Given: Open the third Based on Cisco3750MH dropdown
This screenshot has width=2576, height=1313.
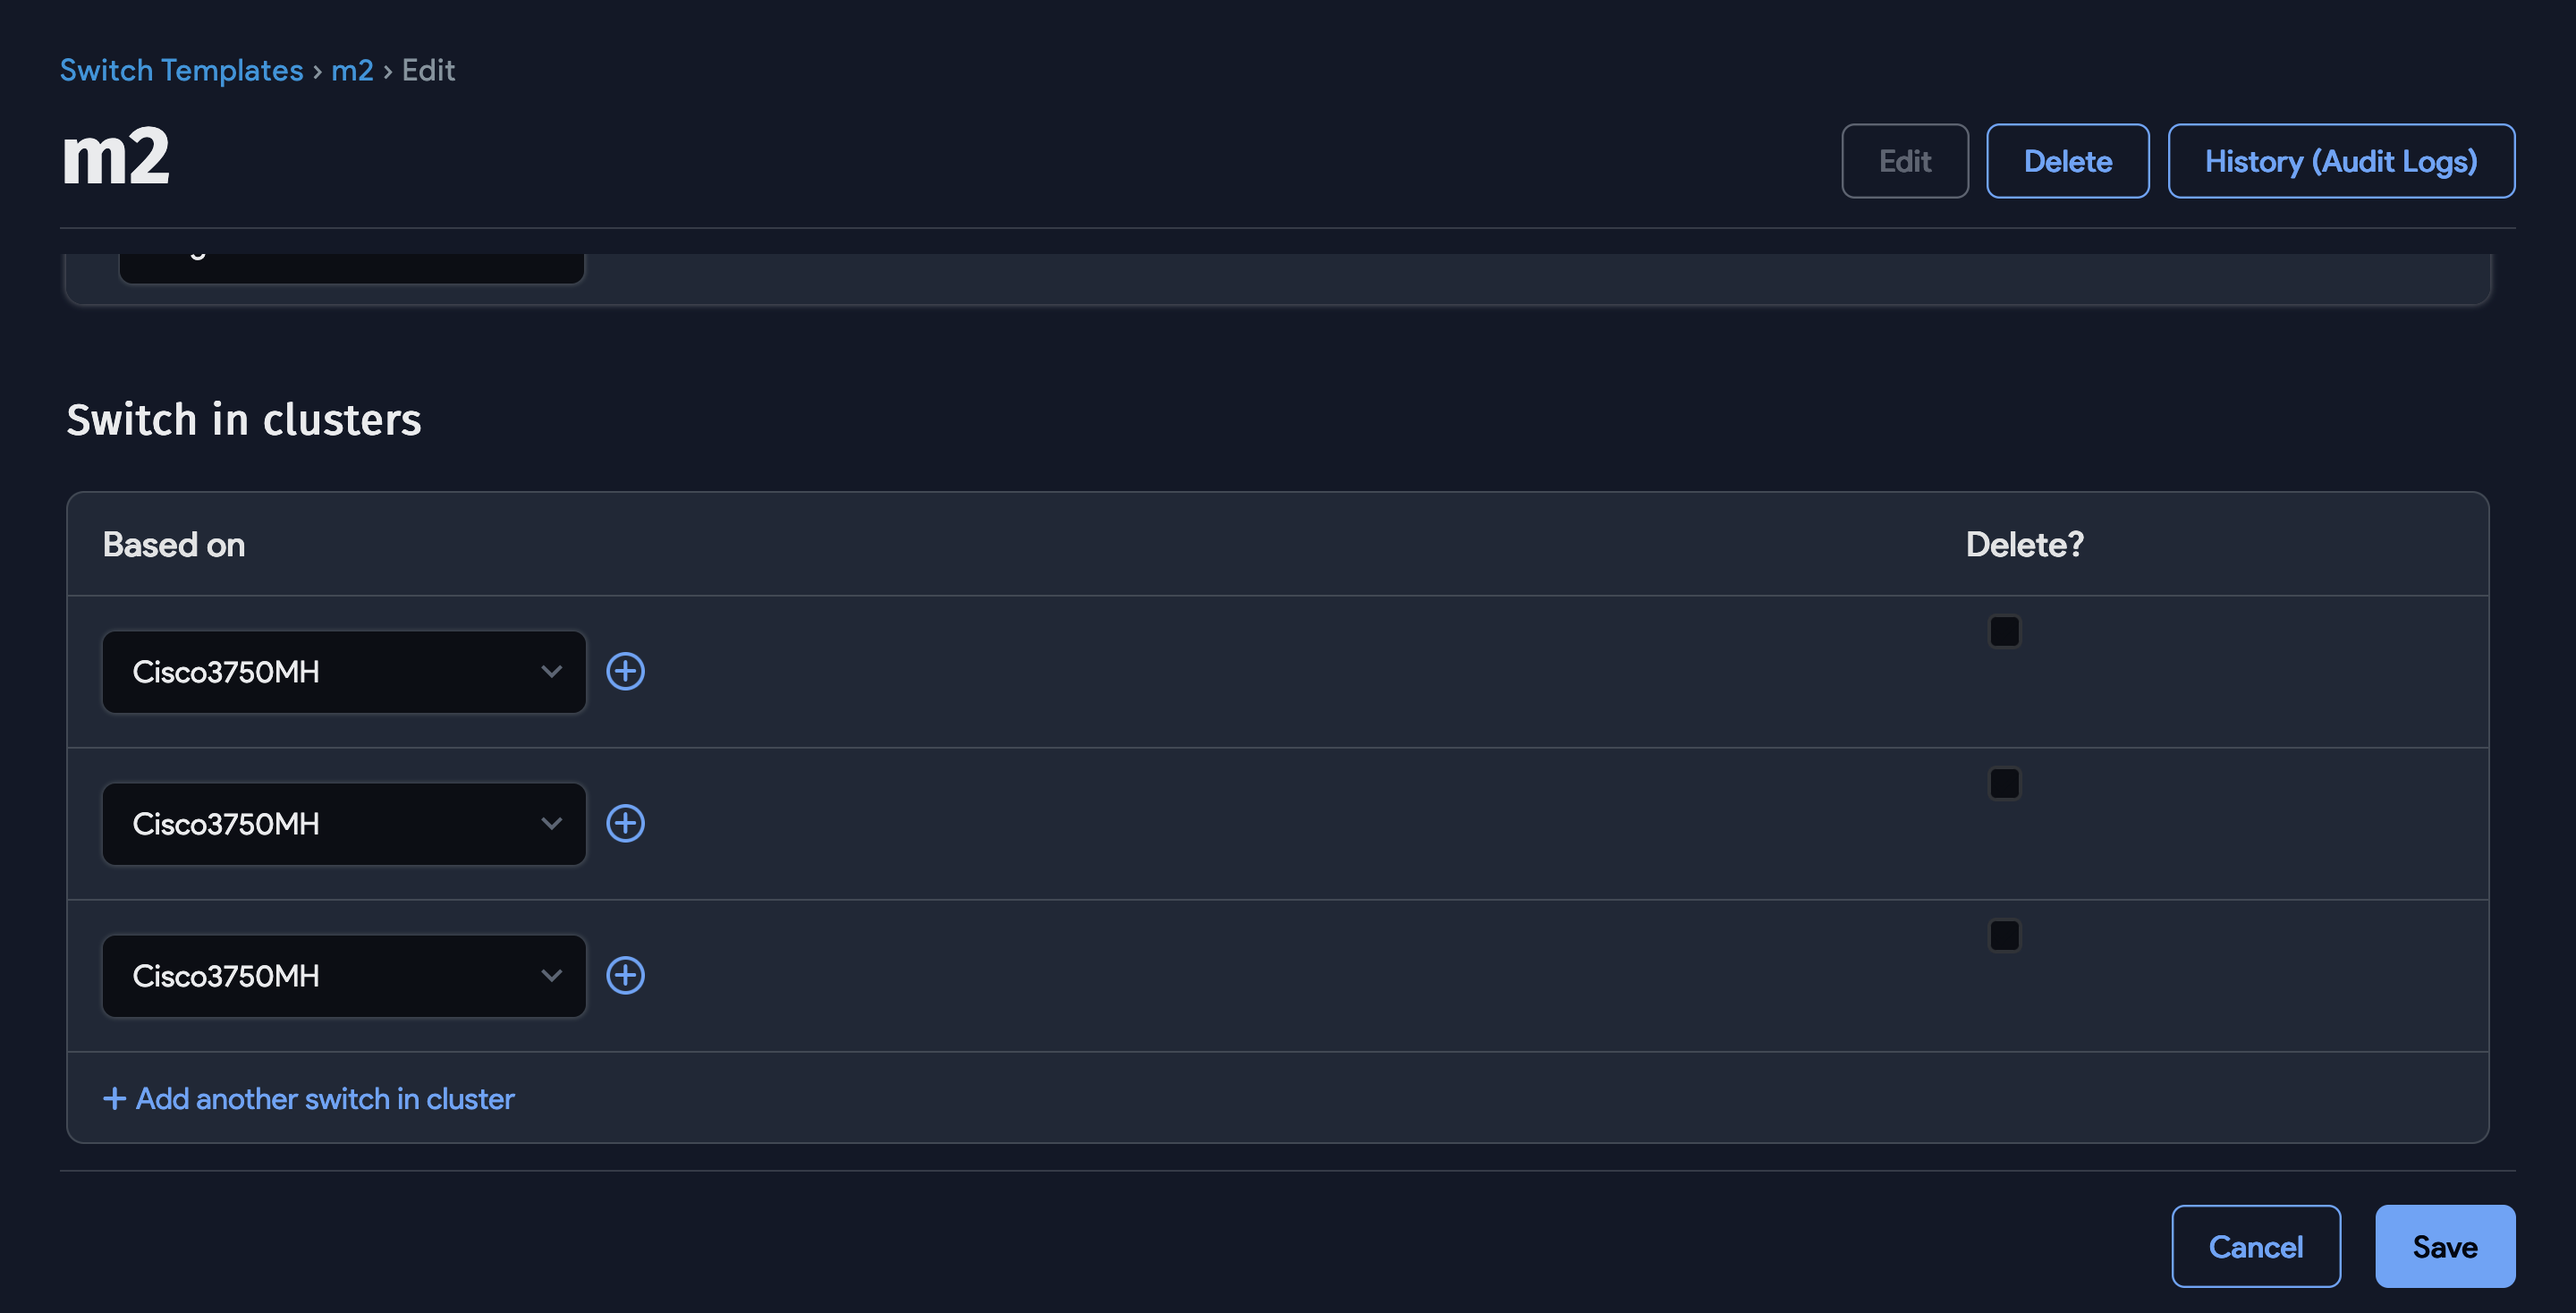Looking at the screenshot, I should tap(344, 975).
